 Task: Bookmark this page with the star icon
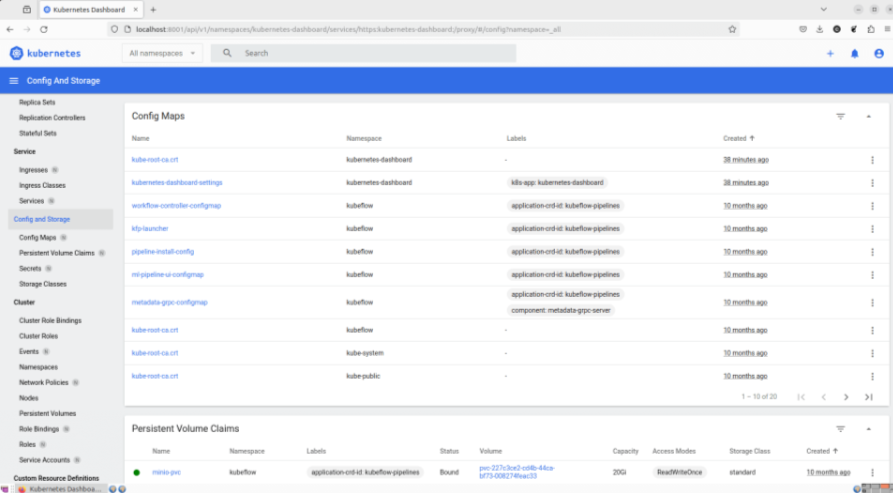[x=732, y=29]
